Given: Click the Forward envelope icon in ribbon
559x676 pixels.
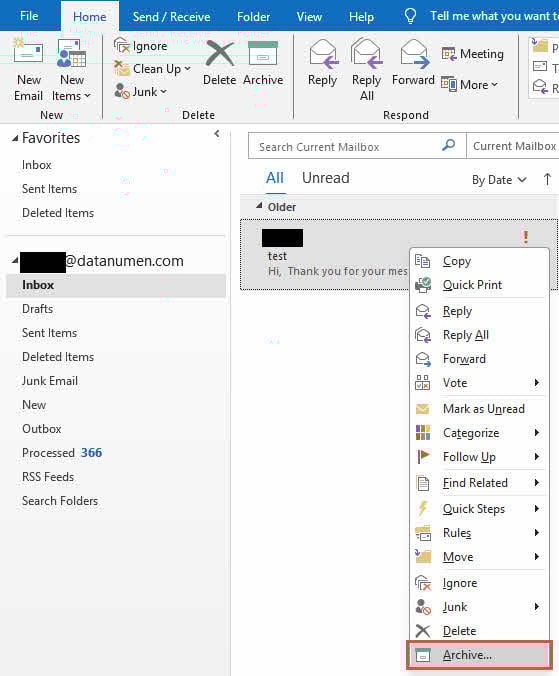Looking at the screenshot, I should coord(414,54).
